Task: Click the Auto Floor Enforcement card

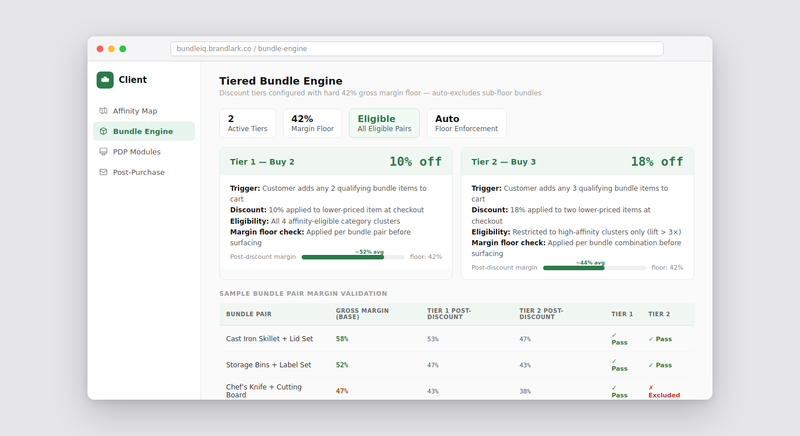Action: [x=466, y=123]
